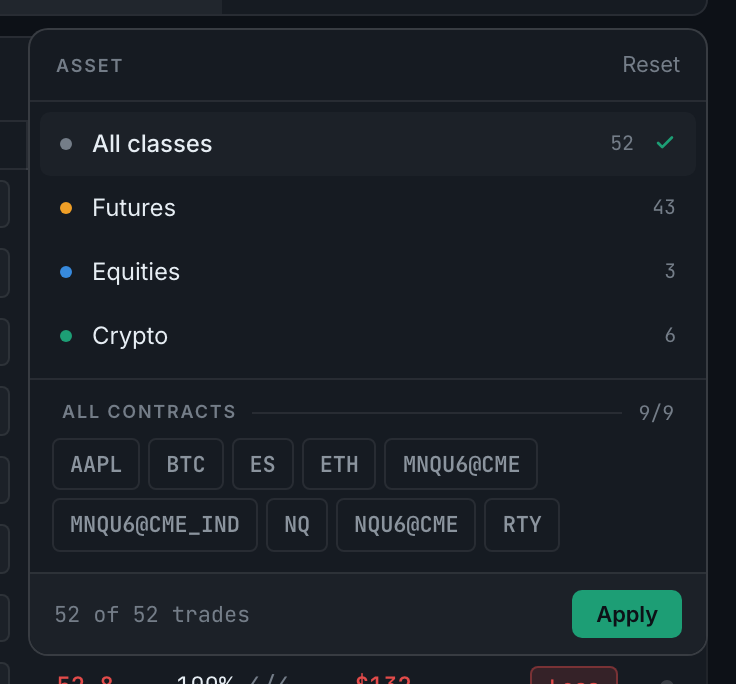Viewport: 736px width, 684px height.
Task: Click the blue Equities dot
Action: coord(66,272)
